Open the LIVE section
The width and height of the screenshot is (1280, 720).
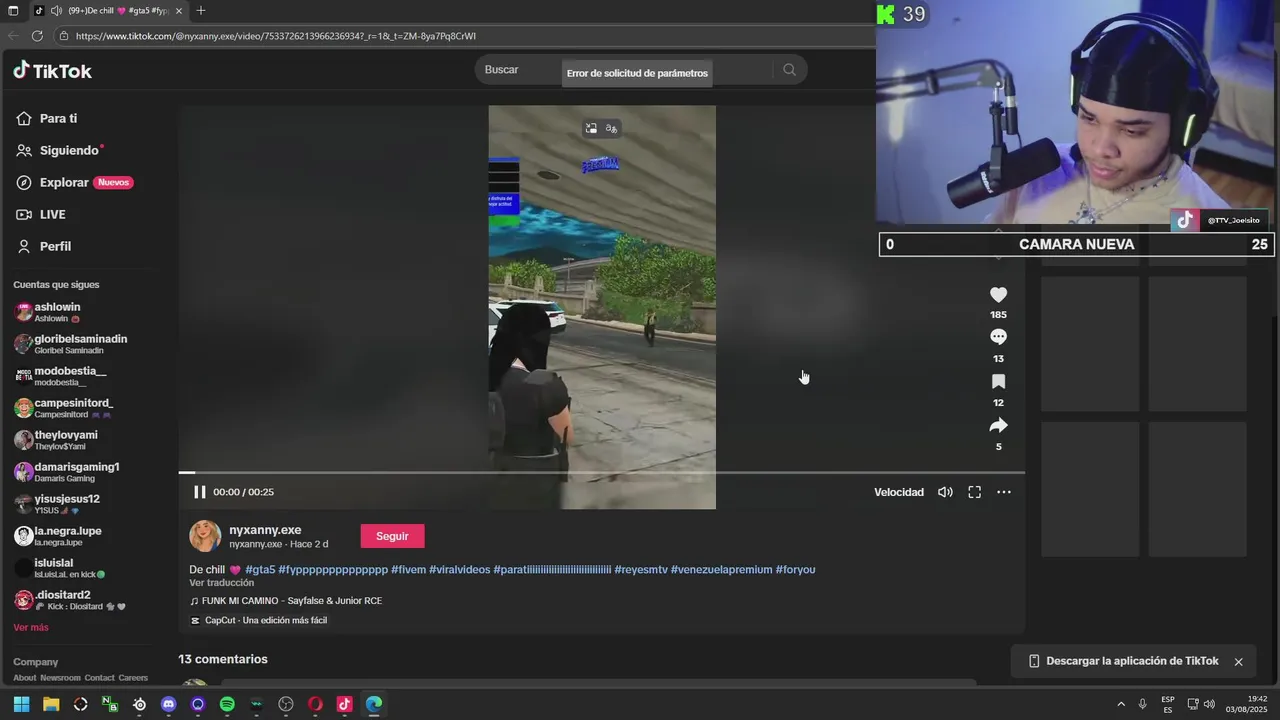point(41,214)
